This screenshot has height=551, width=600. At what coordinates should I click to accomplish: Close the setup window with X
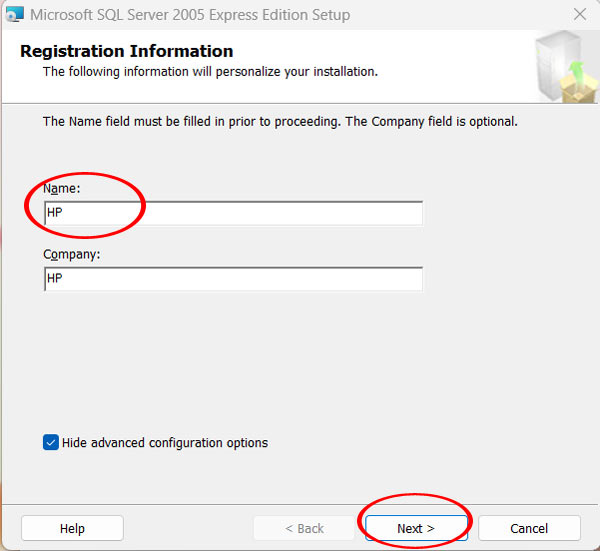pyautogui.click(x=579, y=15)
